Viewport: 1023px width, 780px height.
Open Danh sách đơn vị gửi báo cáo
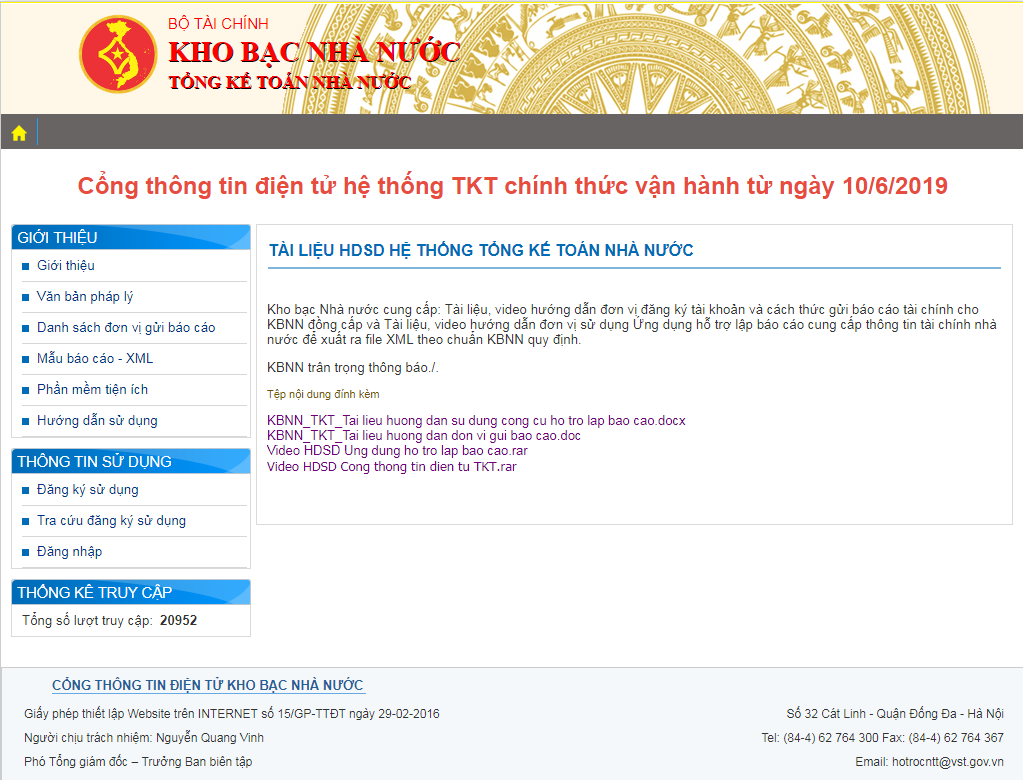coord(126,327)
